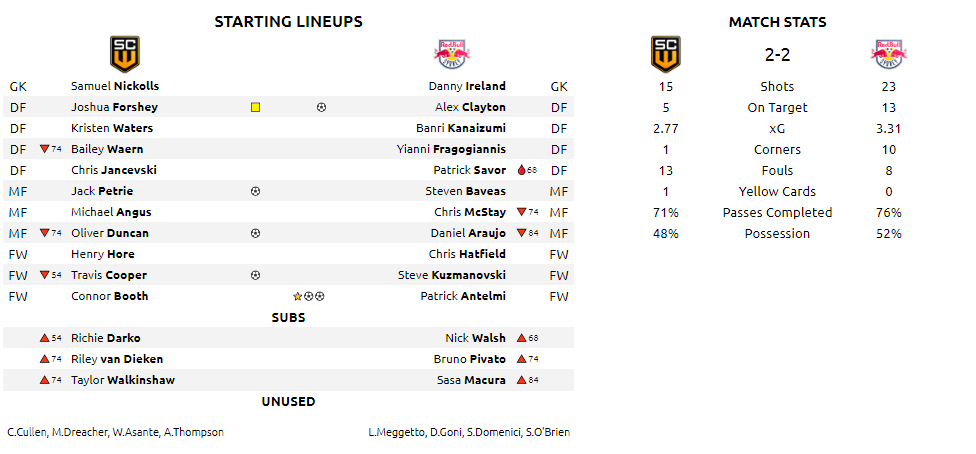Image resolution: width=976 pixels, height=454 pixels.
Task: Click Sasa Macura's substituted-on arrow
Action: [522, 381]
